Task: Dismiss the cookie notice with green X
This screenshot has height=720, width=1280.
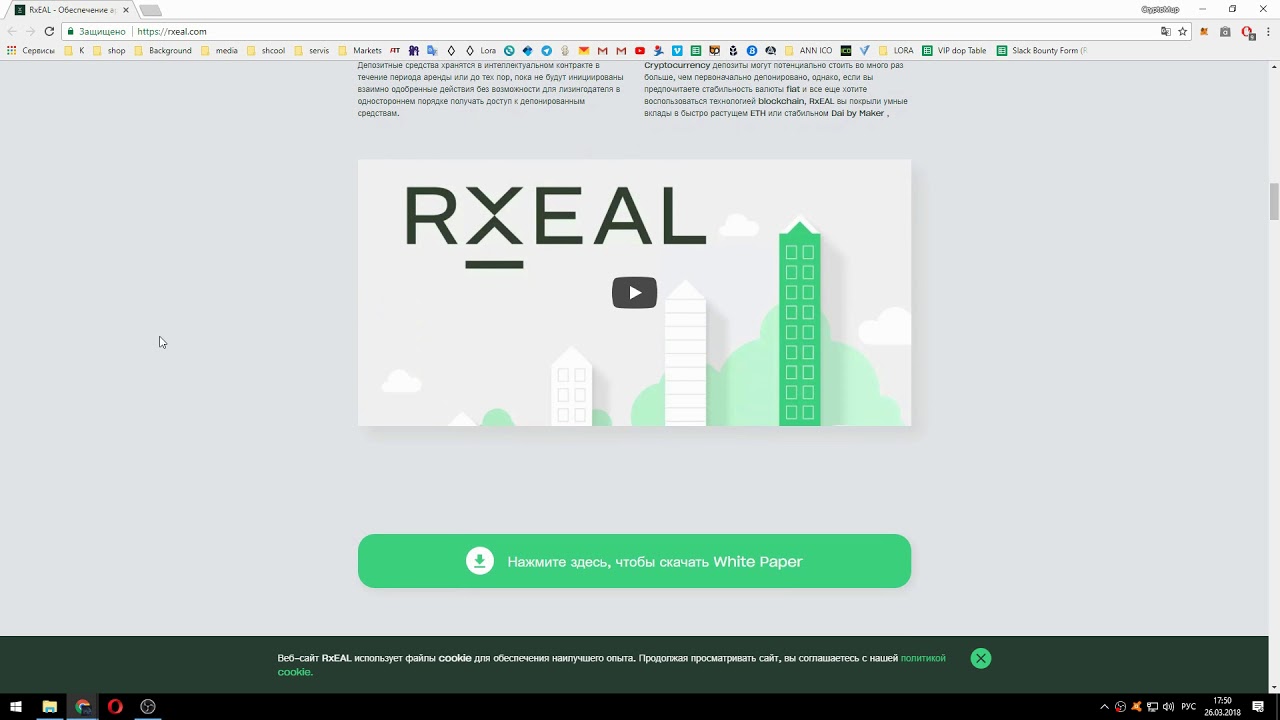Action: (x=981, y=658)
